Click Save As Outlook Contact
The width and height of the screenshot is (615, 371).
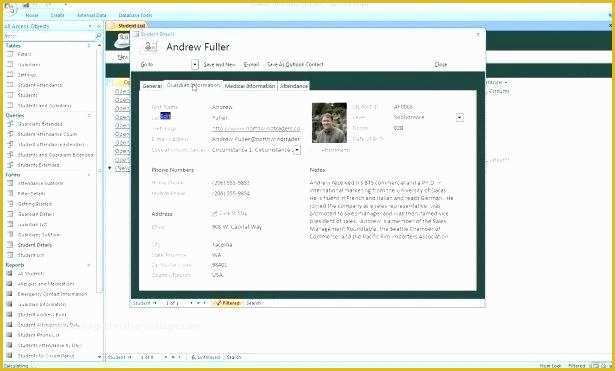point(295,64)
